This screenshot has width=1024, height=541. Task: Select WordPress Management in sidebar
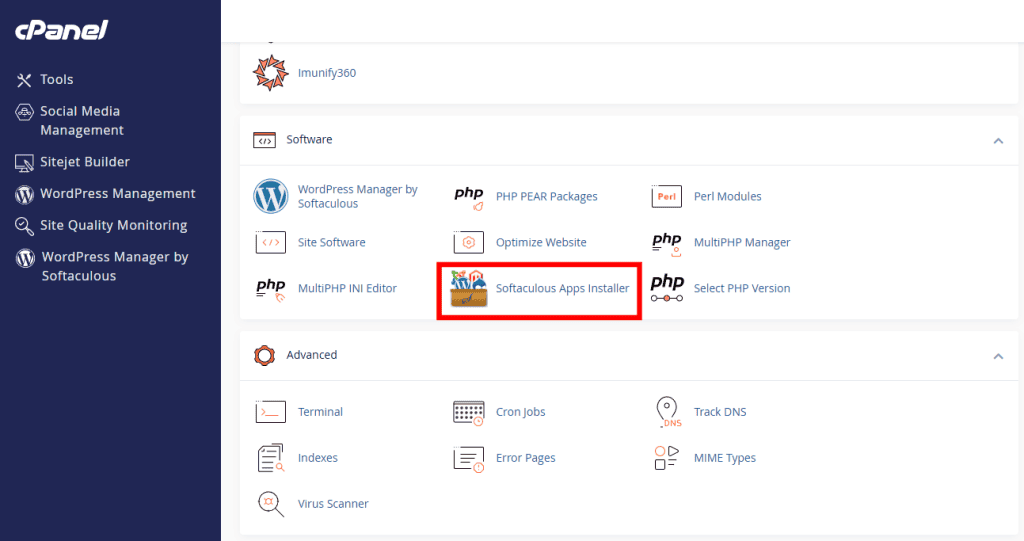(x=118, y=193)
